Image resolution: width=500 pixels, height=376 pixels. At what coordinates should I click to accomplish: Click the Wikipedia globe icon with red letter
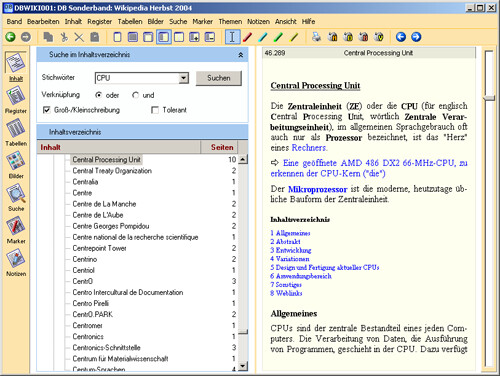point(363,37)
